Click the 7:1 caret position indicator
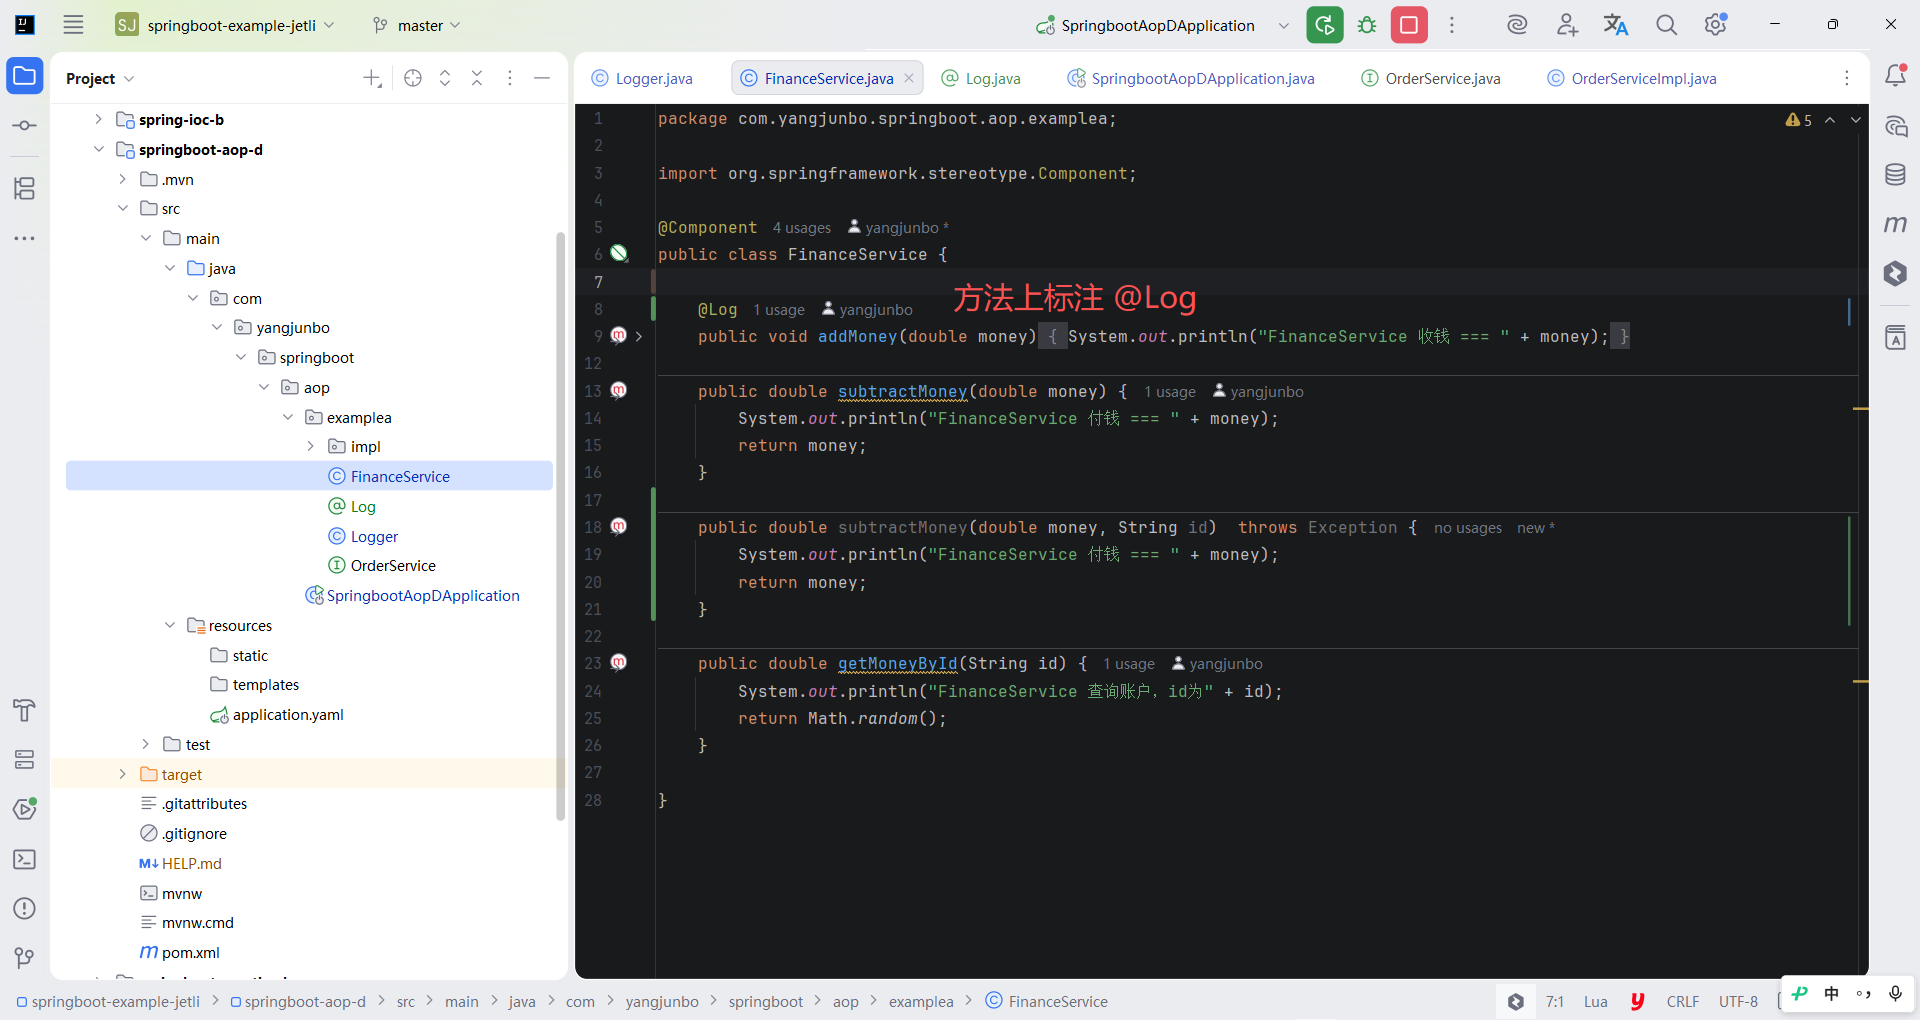The width and height of the screenshot is (1920, 1020). (1555, 1001)
